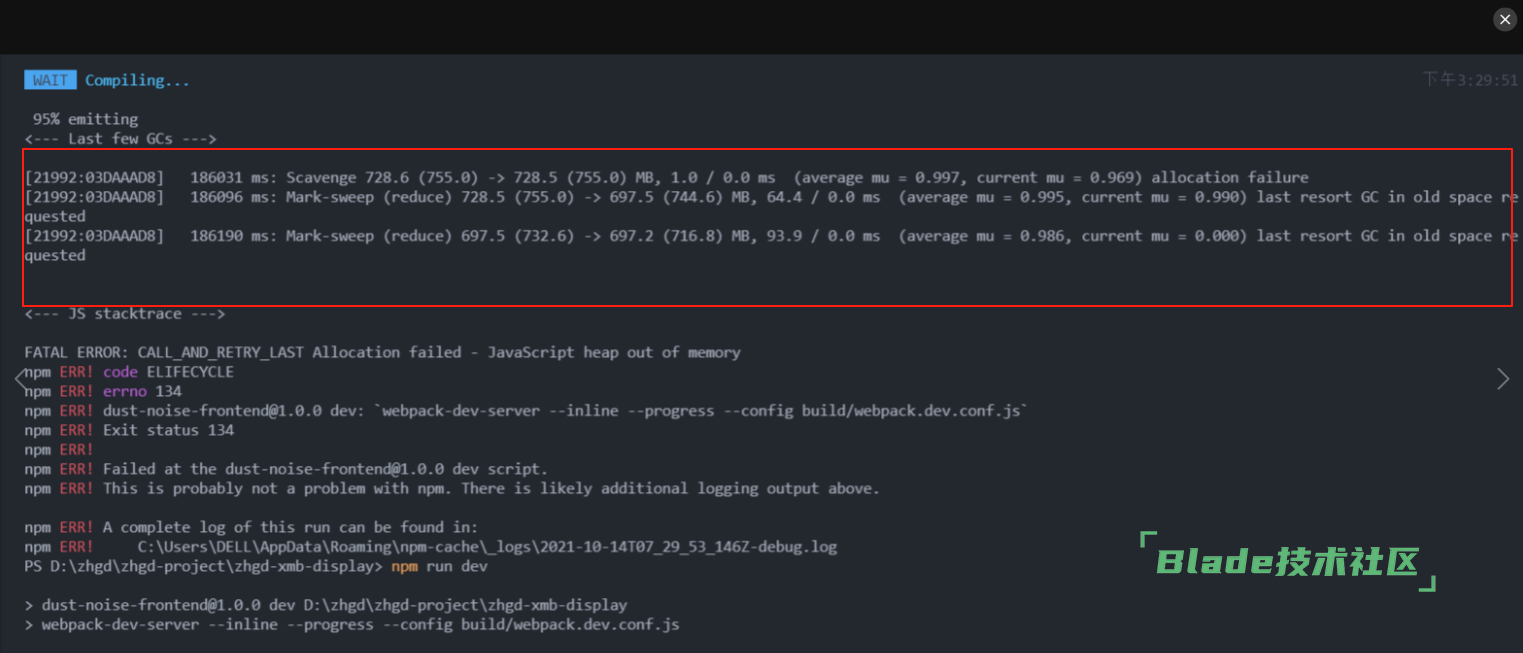Click the 下午3:29:51 timestamp
1523x653 pixels.
pyautogui.click(x=1470, y=80)
